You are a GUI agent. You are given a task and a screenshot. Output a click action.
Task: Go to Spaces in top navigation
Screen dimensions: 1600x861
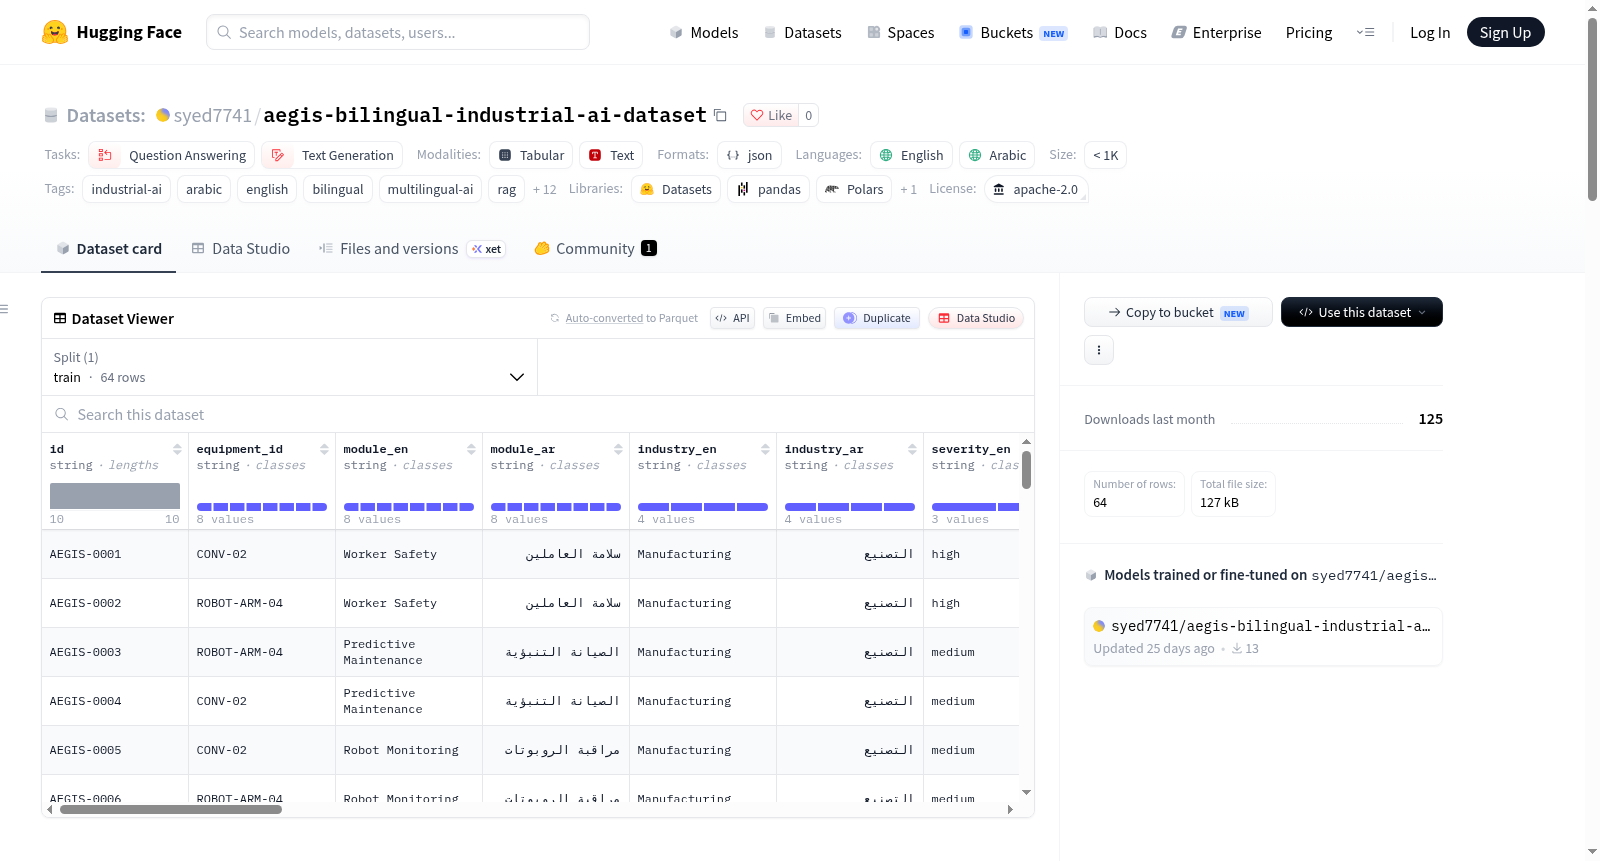tap(900, 32)
